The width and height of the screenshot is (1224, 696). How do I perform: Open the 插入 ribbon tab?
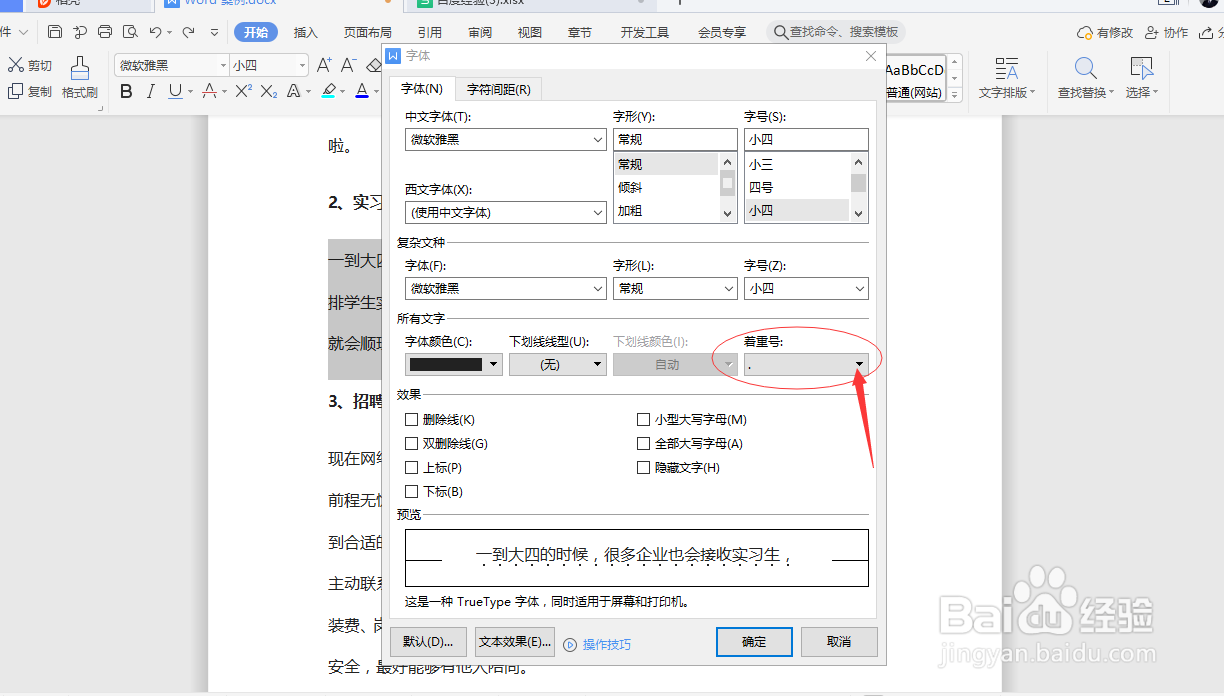click(305, 31)
